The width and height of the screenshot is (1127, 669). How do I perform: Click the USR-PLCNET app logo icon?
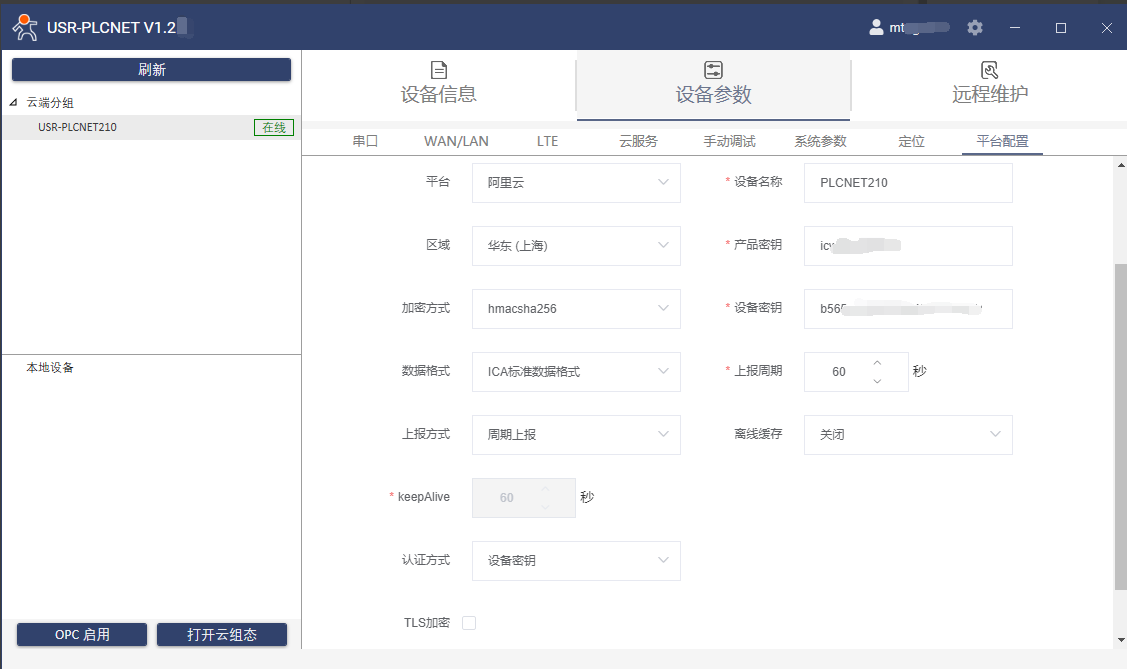(25, 28)
